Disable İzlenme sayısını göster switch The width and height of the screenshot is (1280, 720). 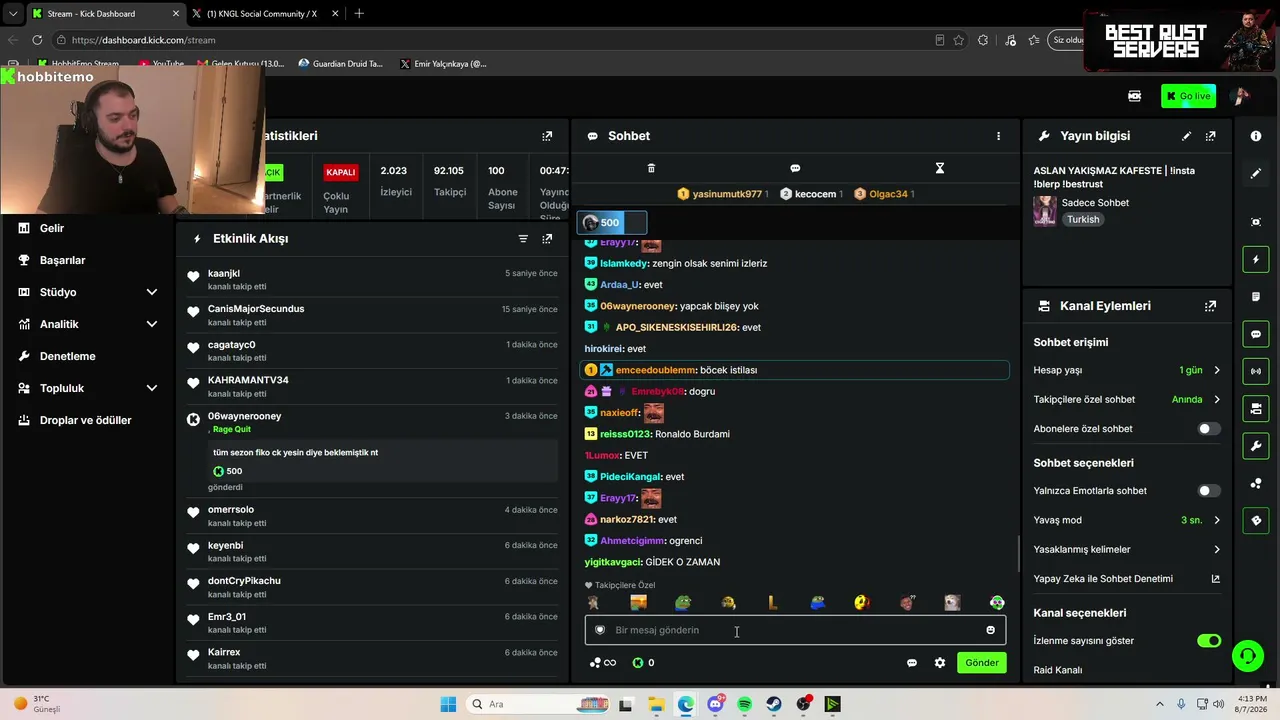(x=1209, y=641)
